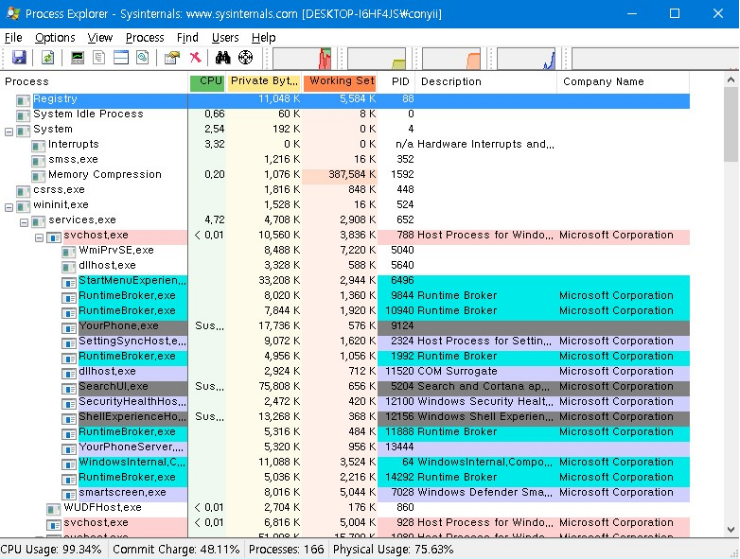Open the Options menu
Image resolution: width=740 pixels, height=559 pixels.
pyautogui.click(x=55, y=38)
